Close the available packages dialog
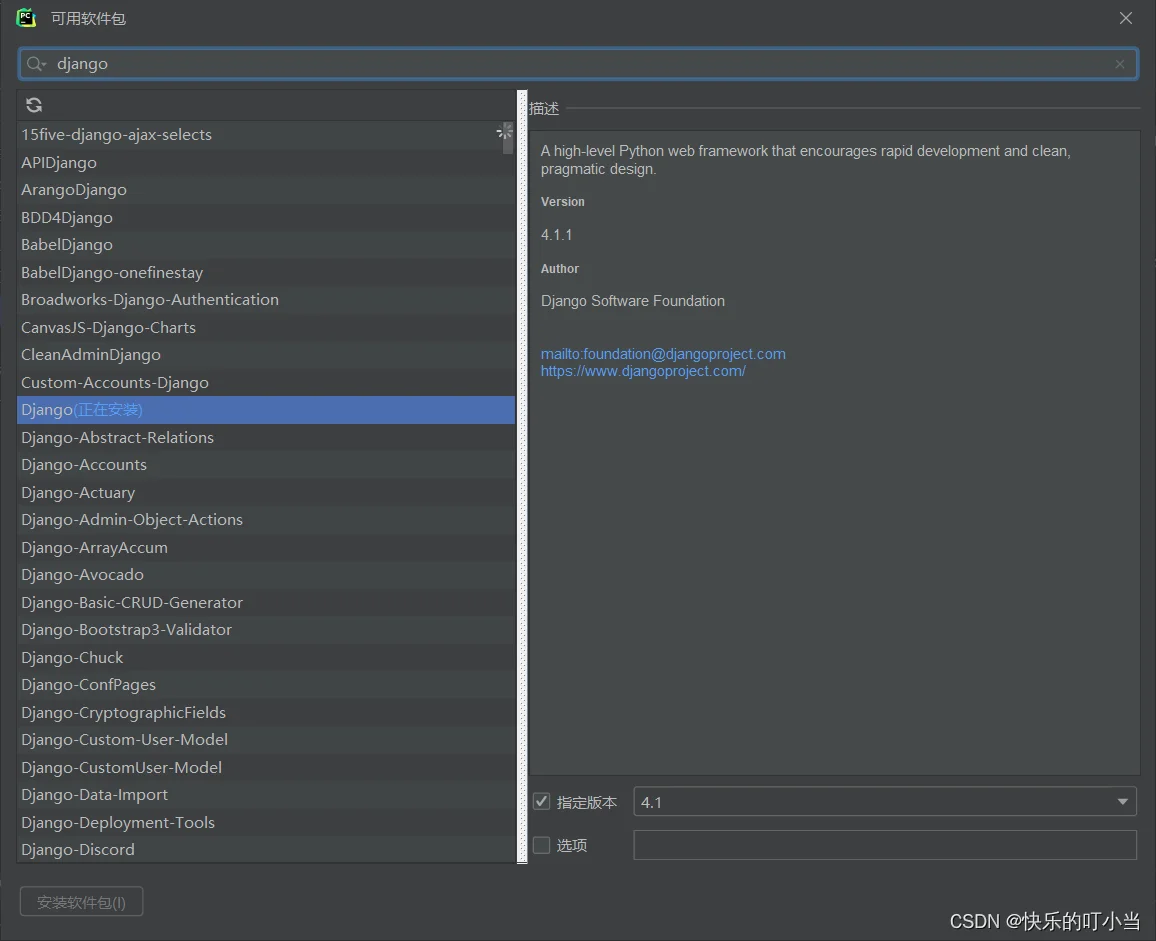This screenshot has width=1156, height=941. (1126, 18)
